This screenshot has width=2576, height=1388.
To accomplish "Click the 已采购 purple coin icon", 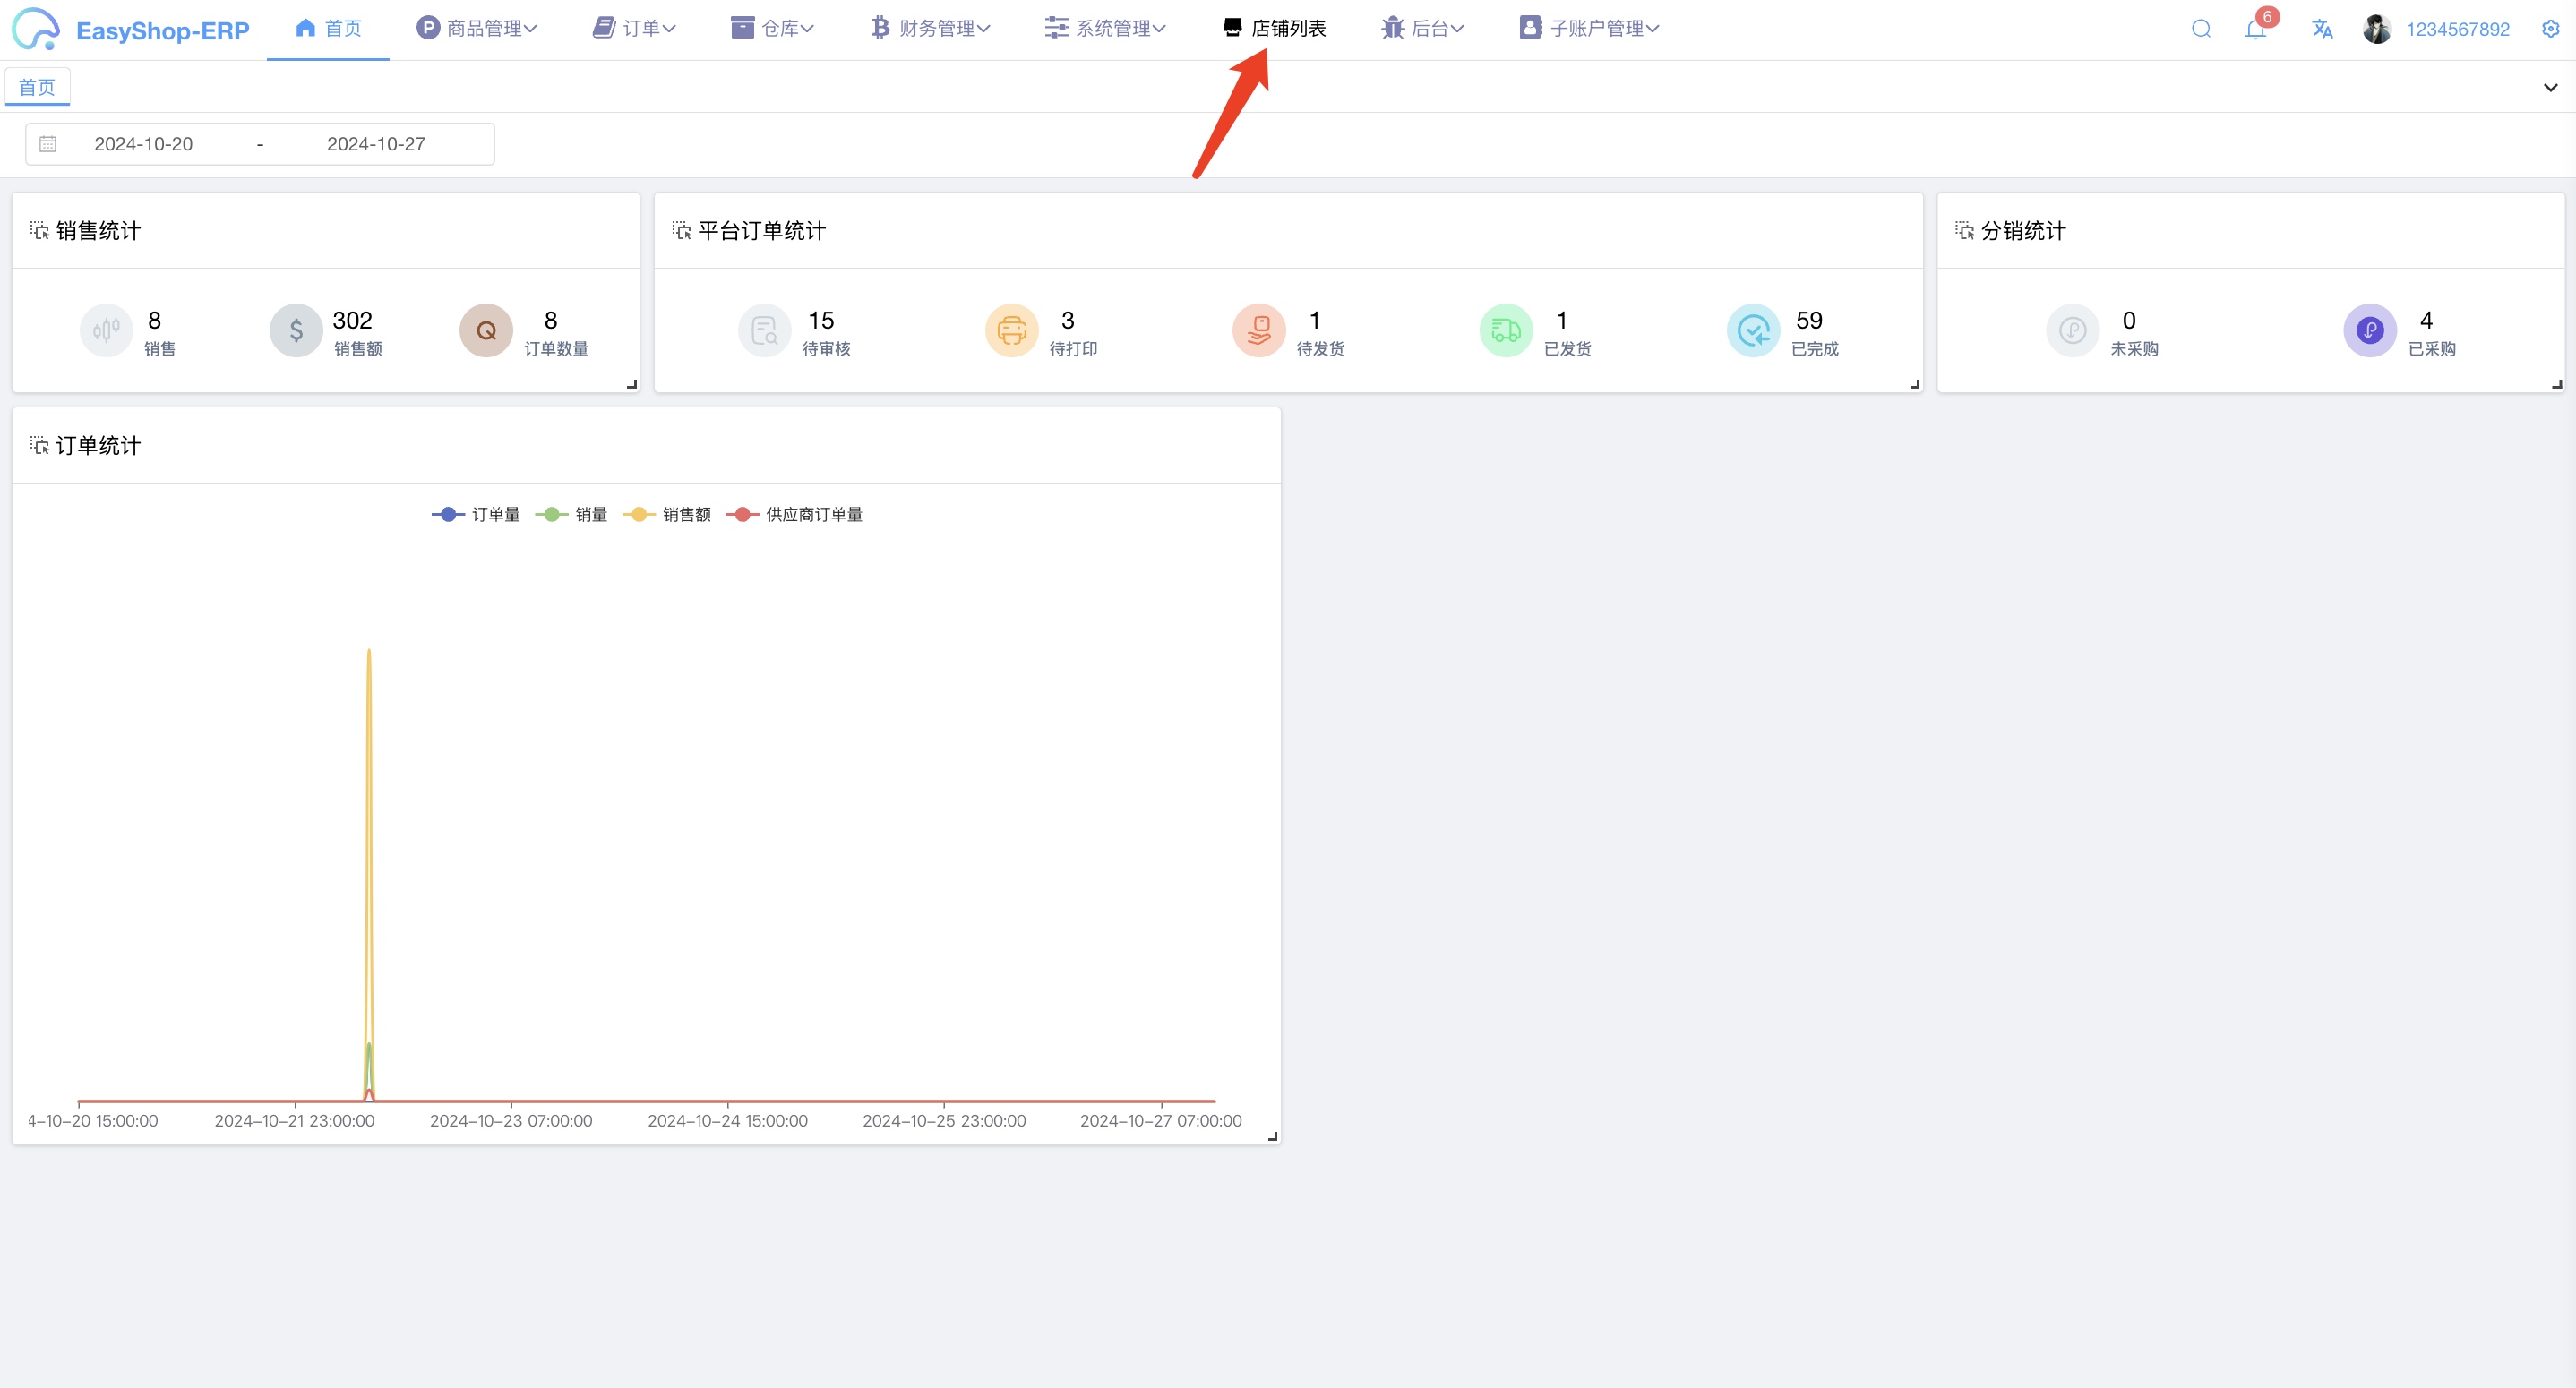I will pos(2370,330).
